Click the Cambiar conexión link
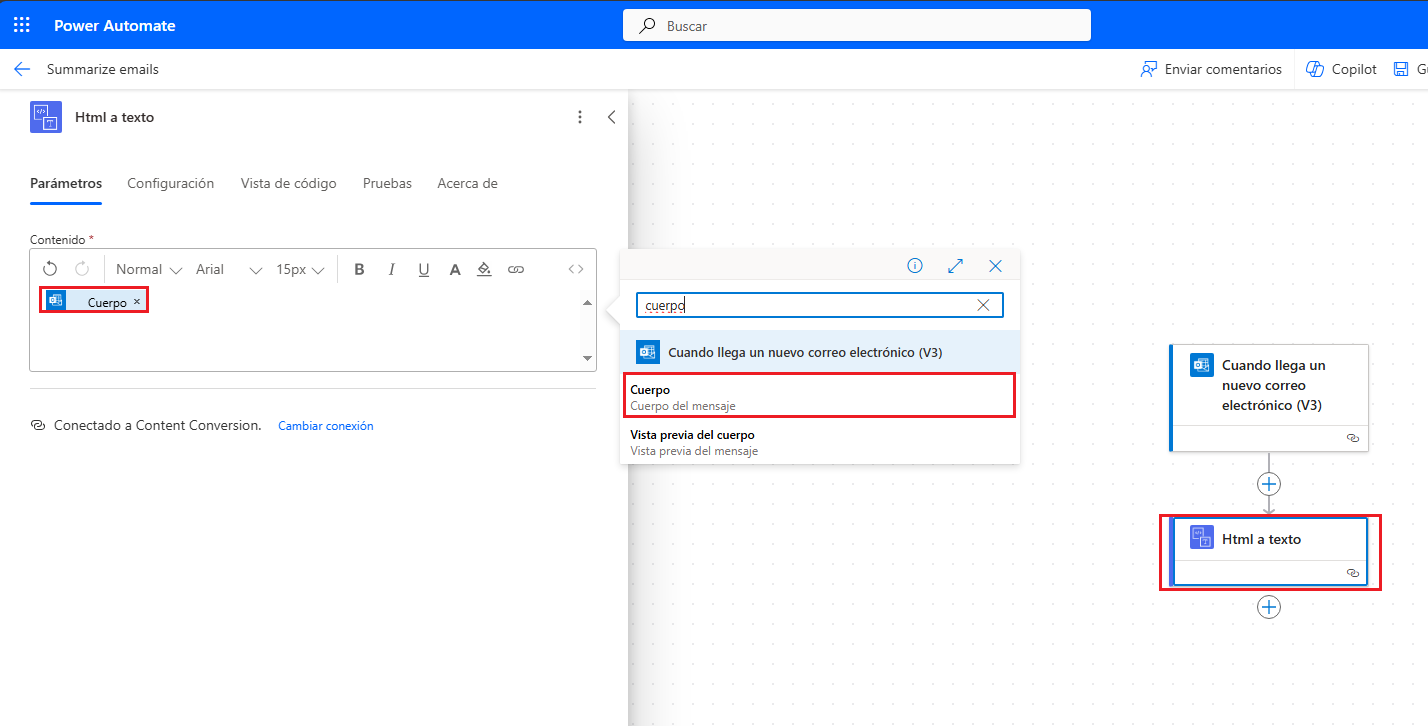1428x726 pixels. tap(326, 426)
